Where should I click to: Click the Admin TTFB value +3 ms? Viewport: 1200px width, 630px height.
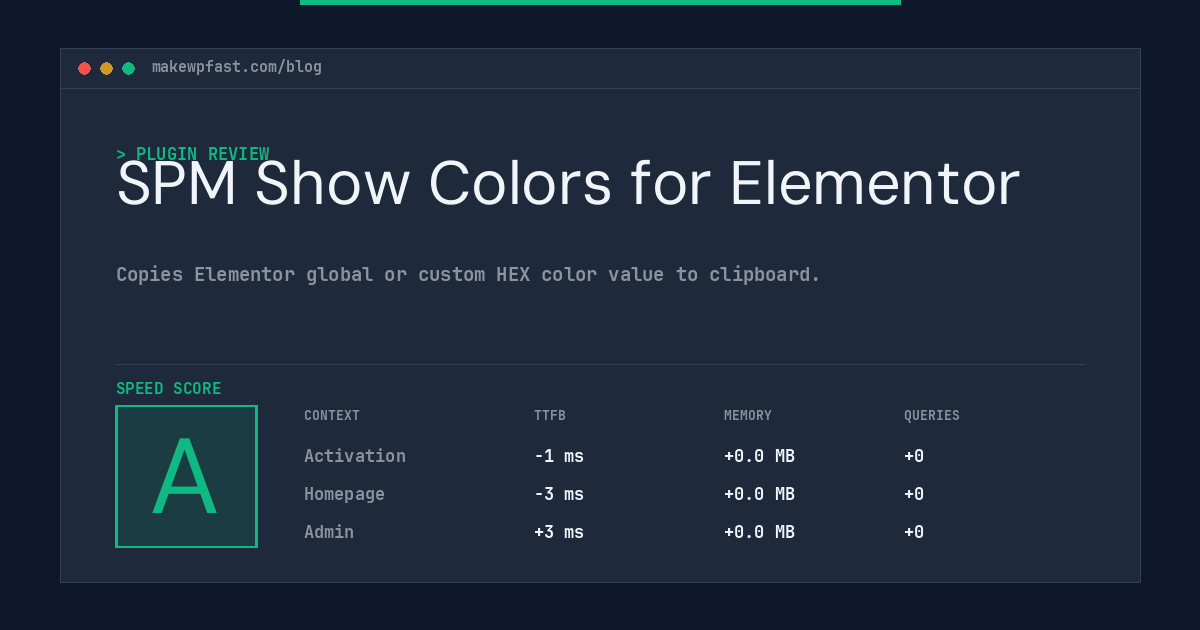(x=559, y=532)
